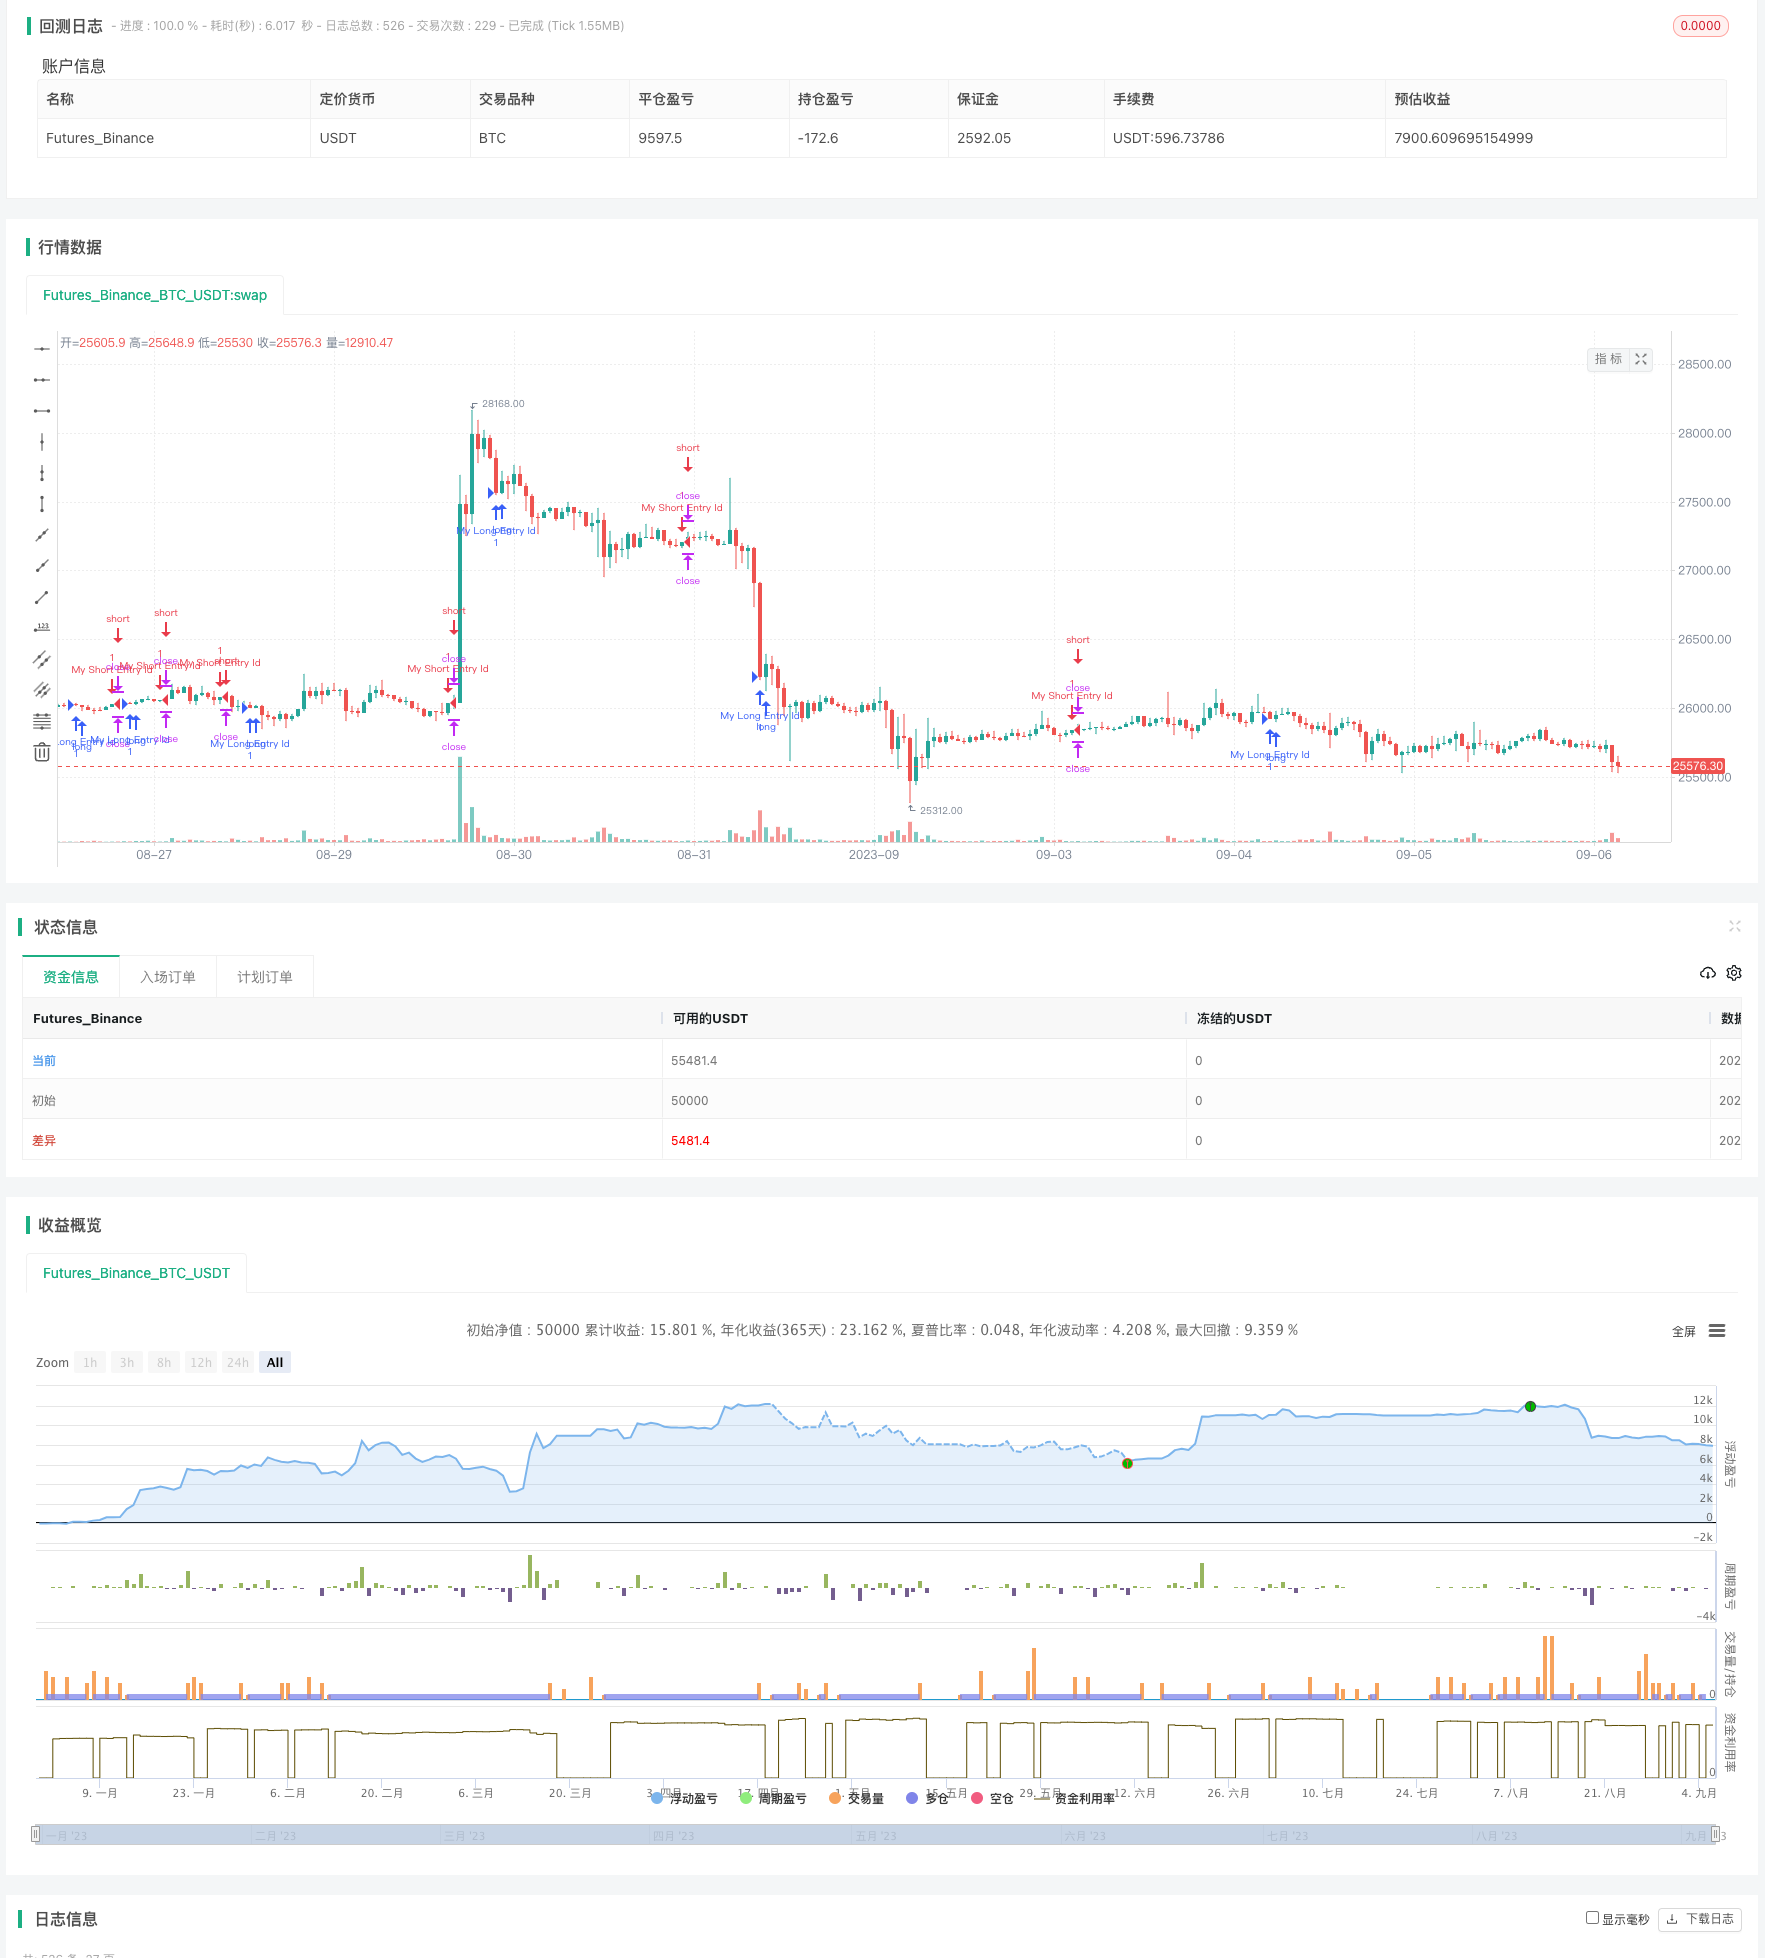This screenshot has width=1765, height=1958.
Task: Click the 0.0000 red badge
Action: coord(1700,26)
